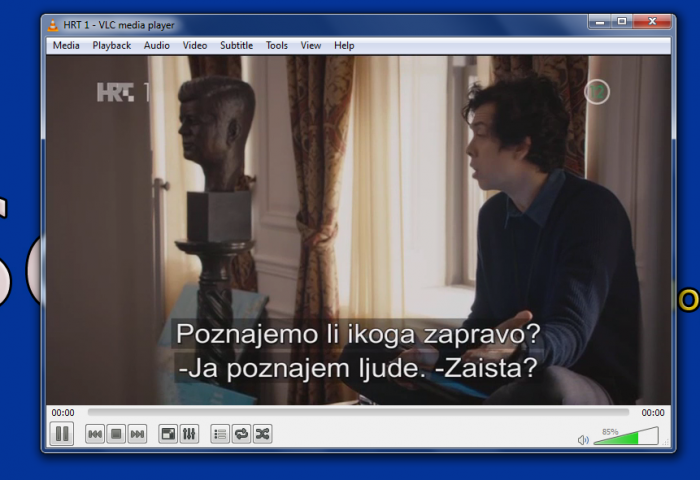The image size is (700, 480).
Task: Toggle loop repeat mode
Action: 242,434
